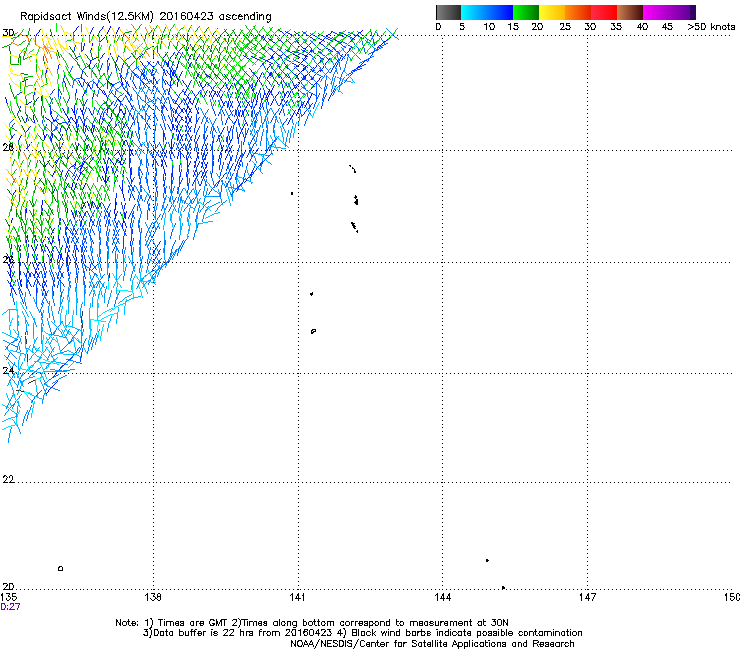Click the note line starting 'Note: 1) Times are GMT'

[312, 623]
